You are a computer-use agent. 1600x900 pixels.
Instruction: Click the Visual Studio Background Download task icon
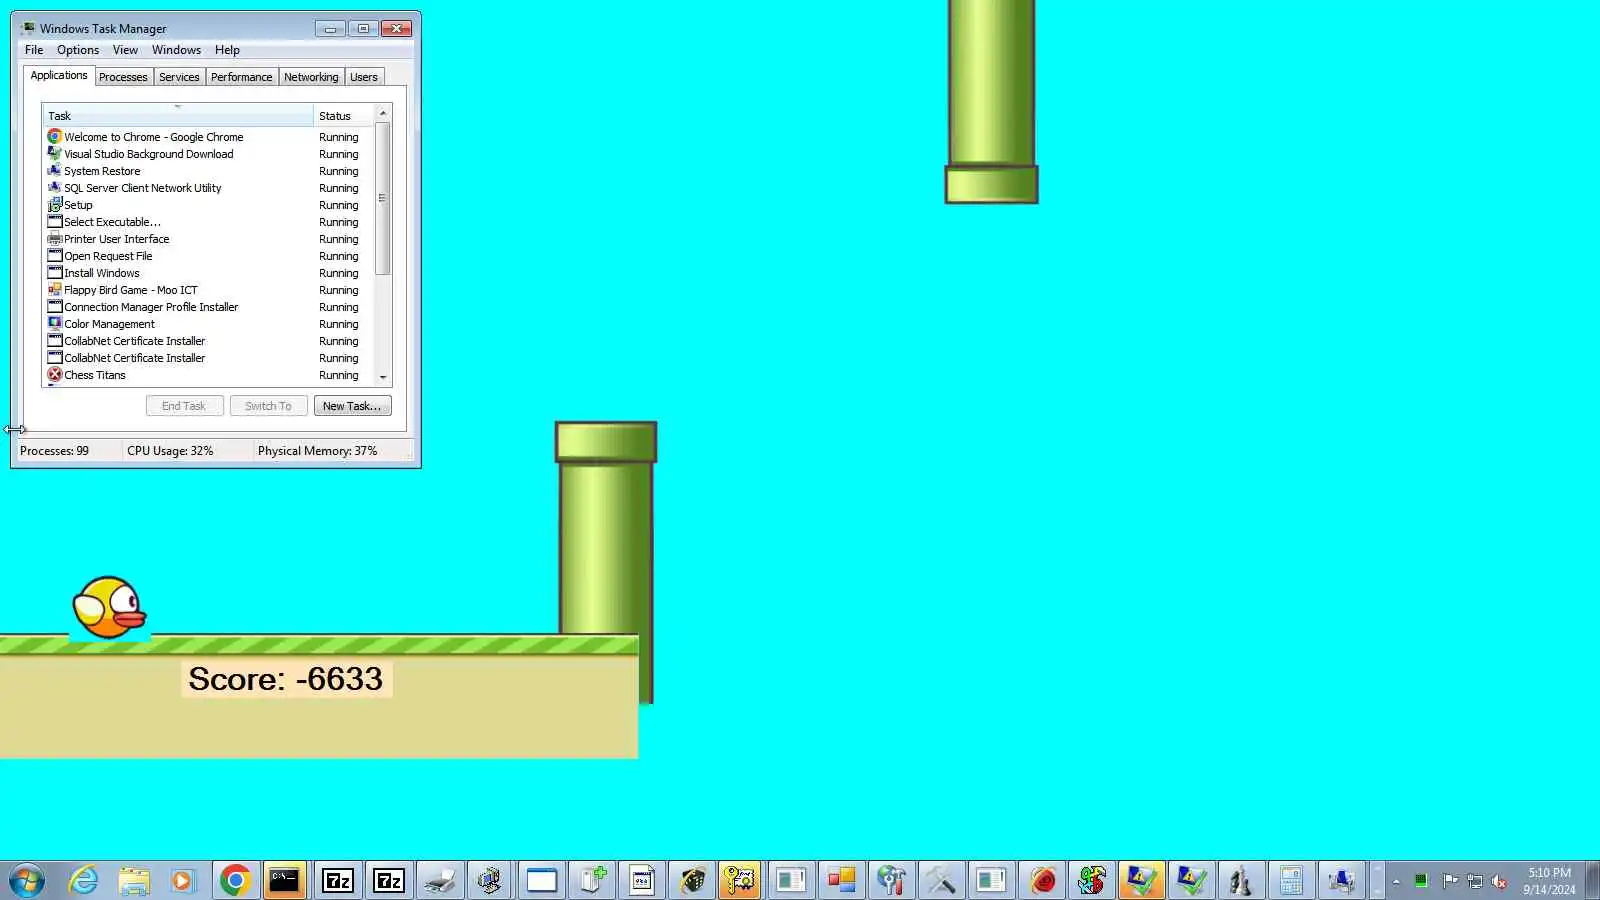tap(55, 154)
